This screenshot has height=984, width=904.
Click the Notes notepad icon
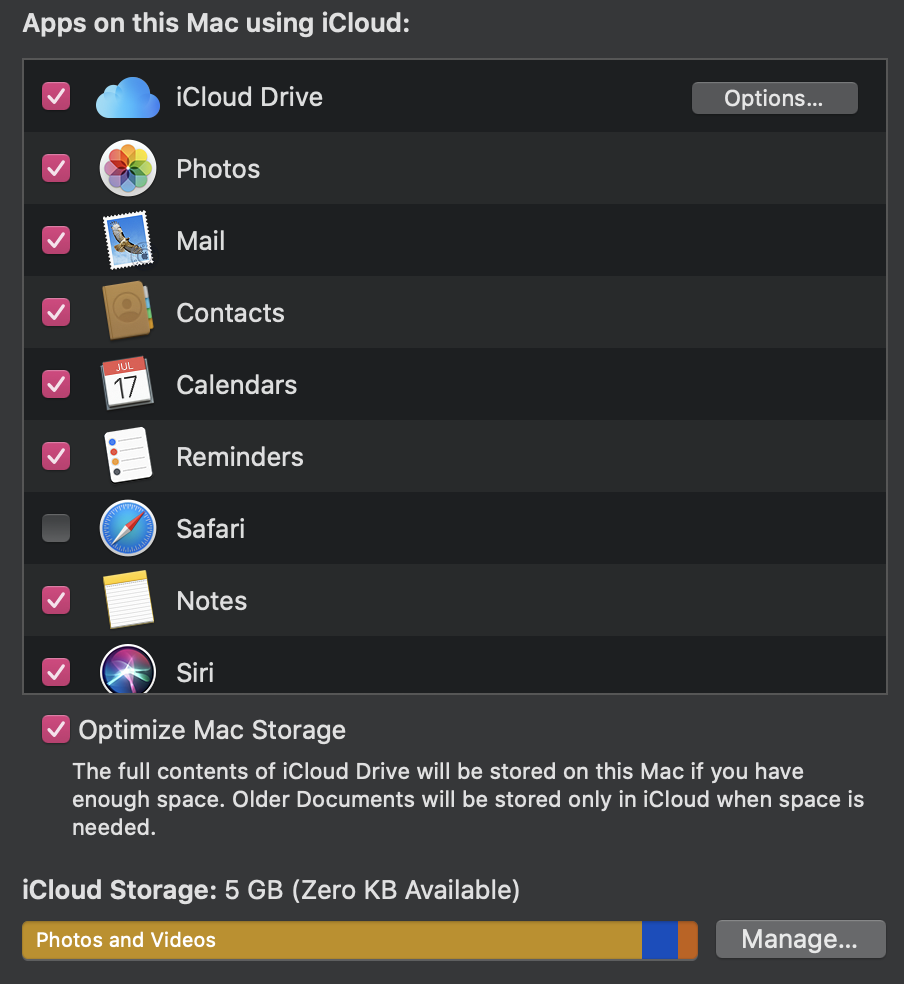click(128, 601)
